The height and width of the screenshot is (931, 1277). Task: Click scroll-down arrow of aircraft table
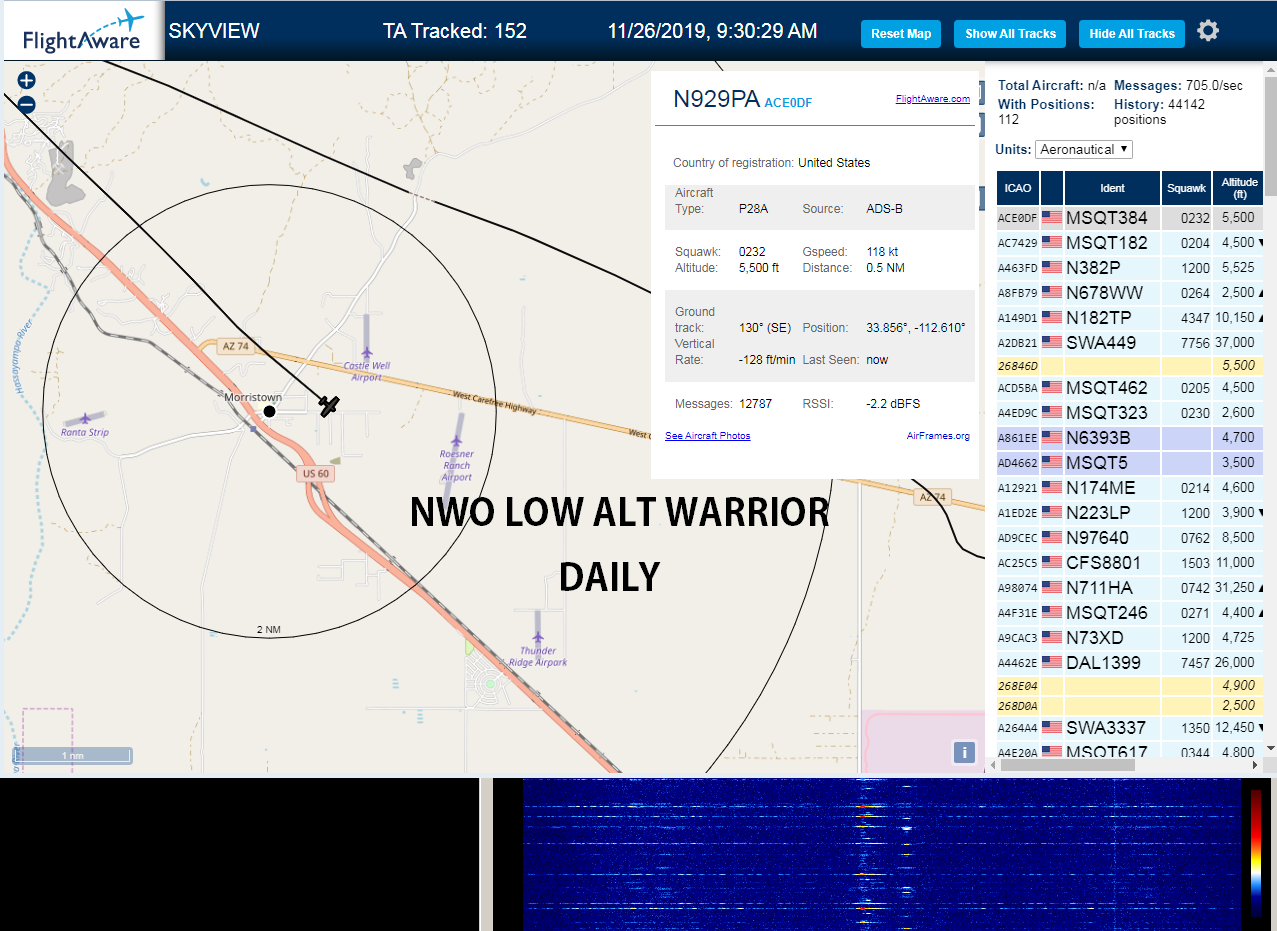click(x=1270, y=747)
